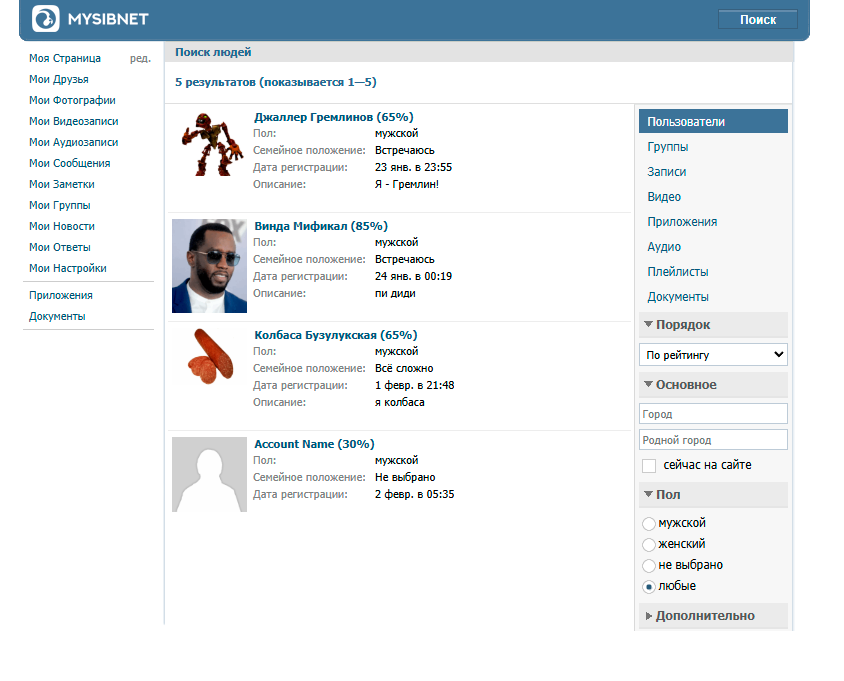Open 'Мои Сообщения' in left sidebar
The image size is (844, 681).
(69, 163)
